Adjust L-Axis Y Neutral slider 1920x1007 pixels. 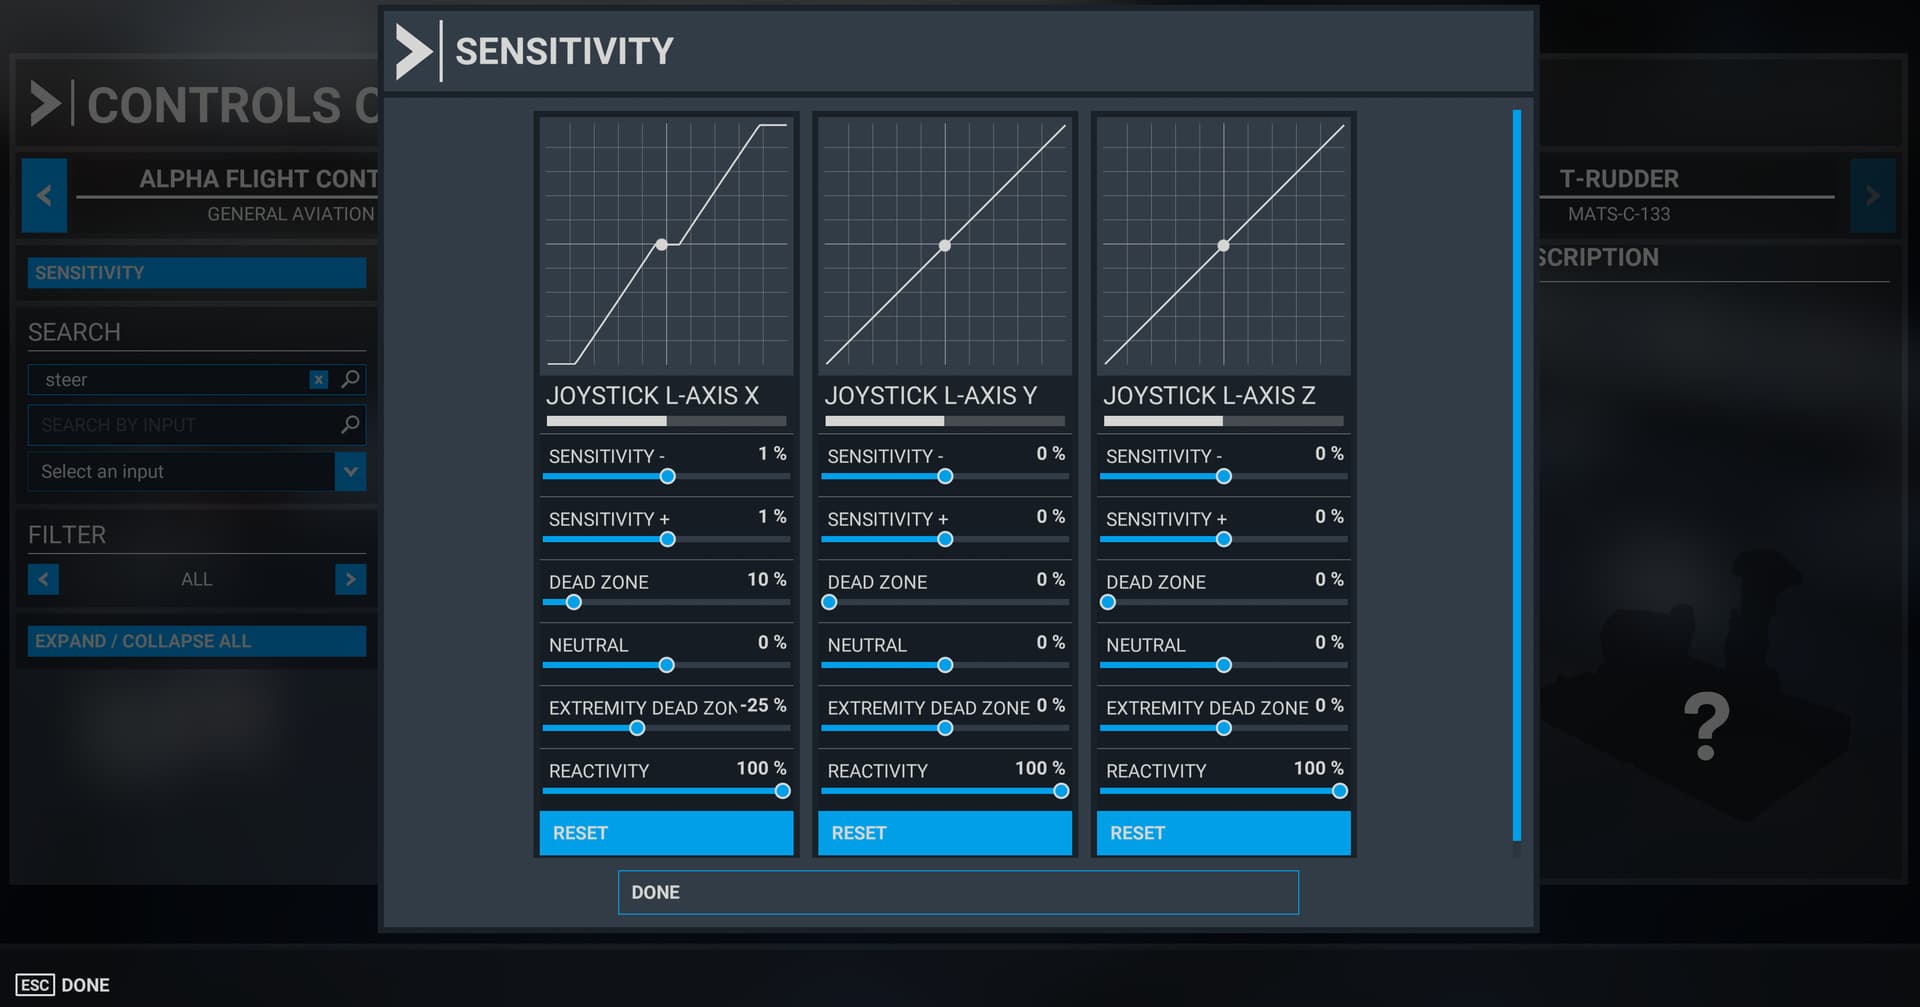945,666
